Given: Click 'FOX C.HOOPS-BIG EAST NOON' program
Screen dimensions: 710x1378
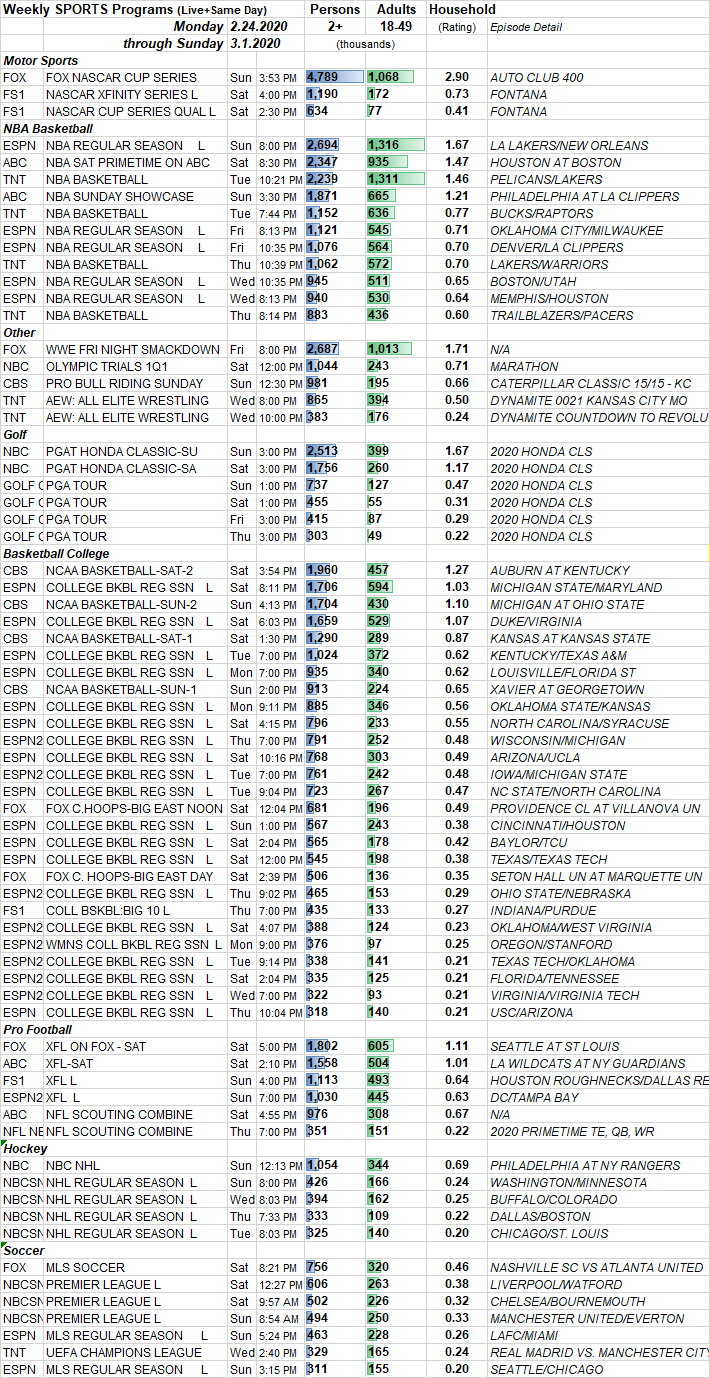Looking at the screenshot, I should point(134,808).
